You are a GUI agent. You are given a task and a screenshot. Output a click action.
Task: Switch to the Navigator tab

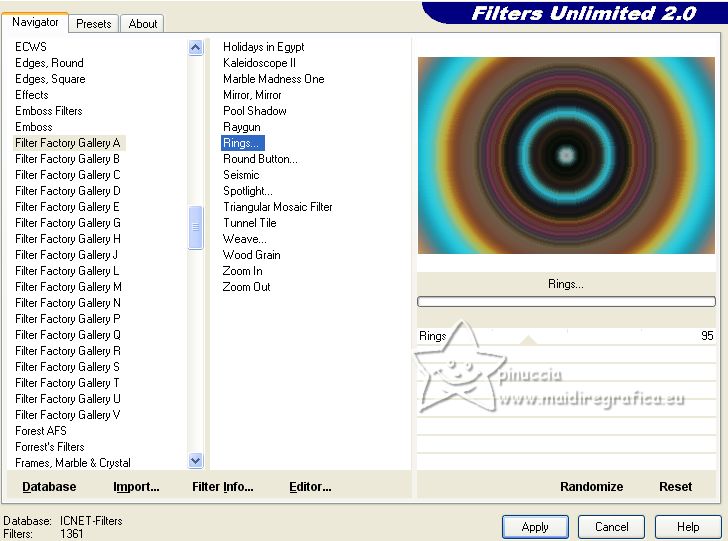(x=35, y=22)
